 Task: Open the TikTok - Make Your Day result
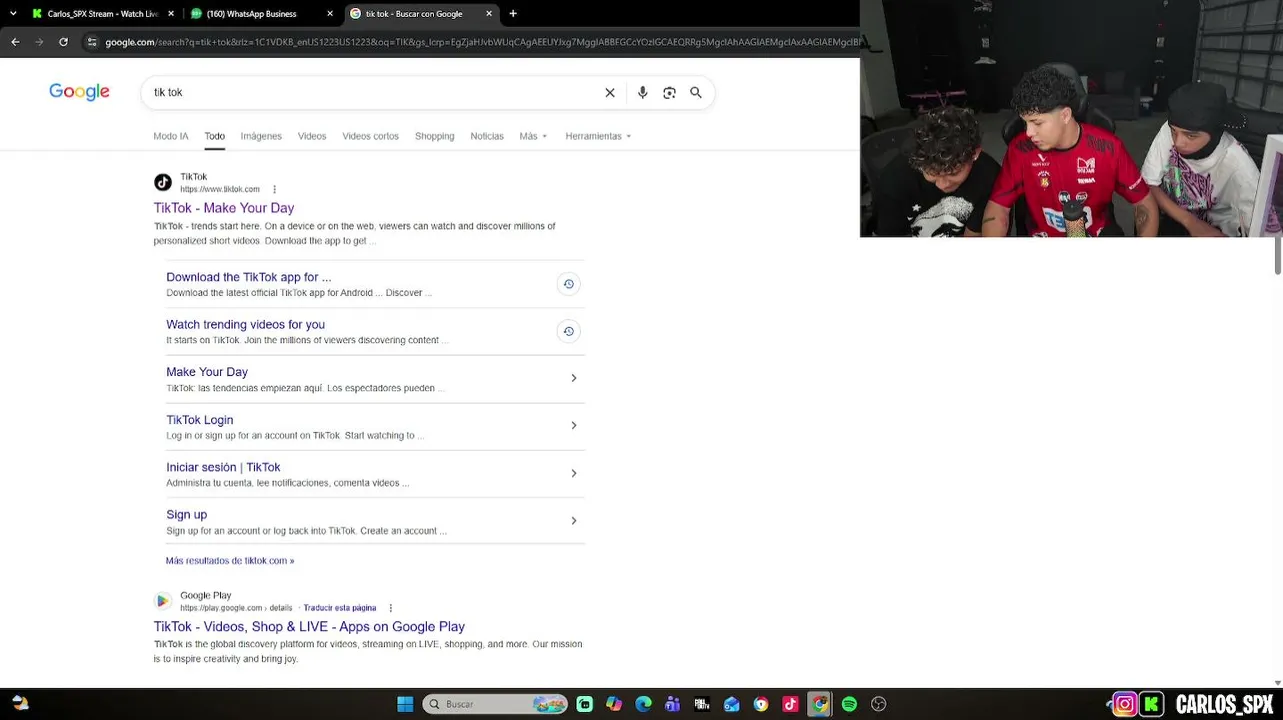pyautogui.click(x=224, y=208)
